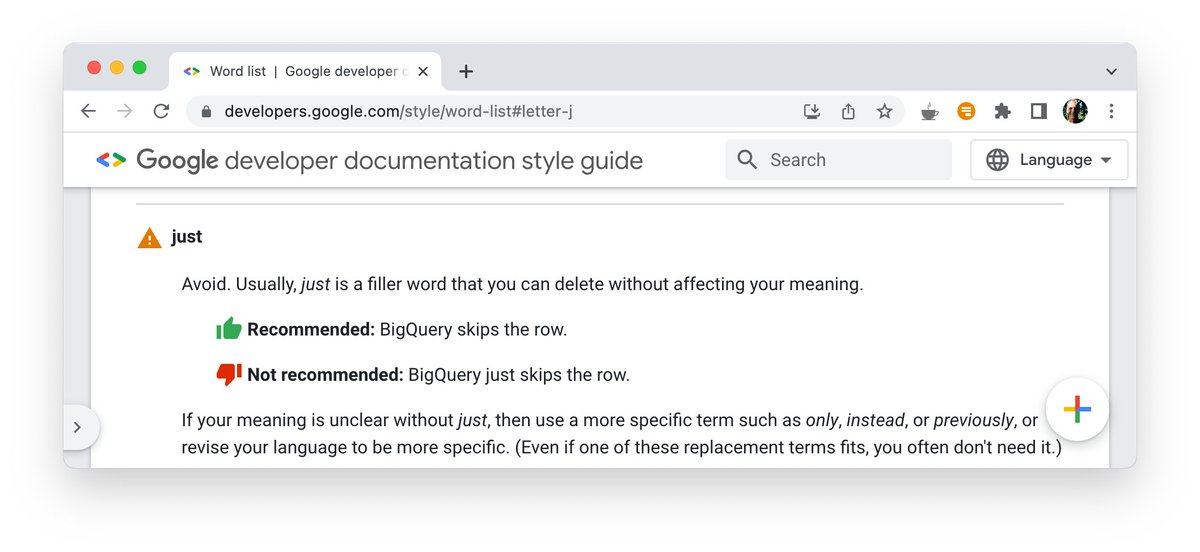The height and width of the screenshot is (552, 1200).
Task: Click inside the Search field
Action: pos(838,160)
